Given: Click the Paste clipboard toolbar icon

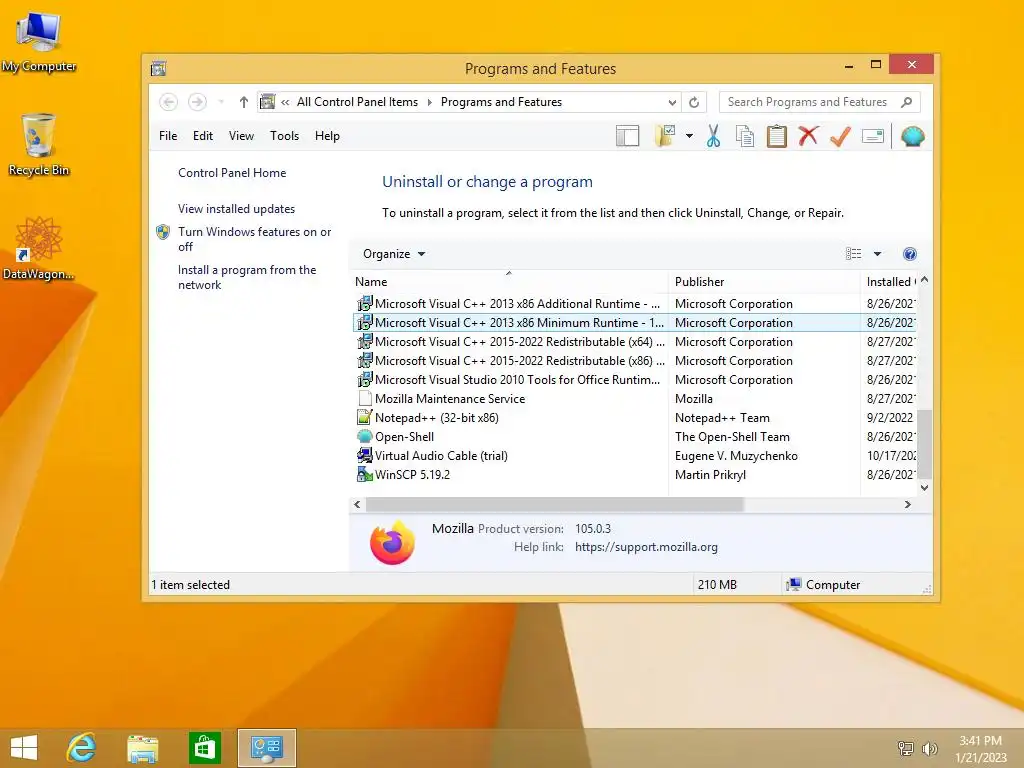Looking at the screenshot, I should click(x=776, y=136).
